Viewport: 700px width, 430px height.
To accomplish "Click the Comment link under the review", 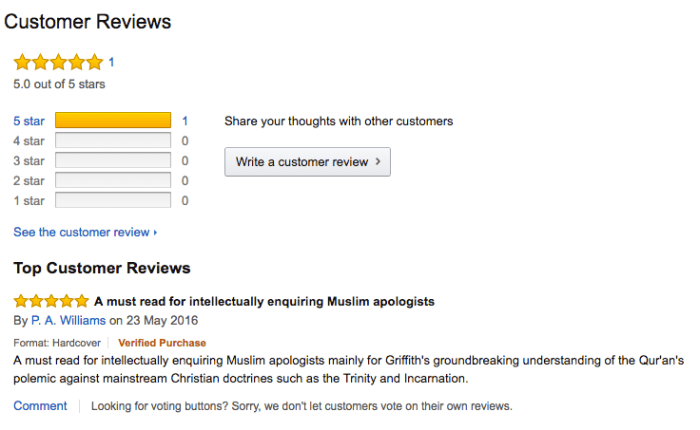I will coord(40,406).
